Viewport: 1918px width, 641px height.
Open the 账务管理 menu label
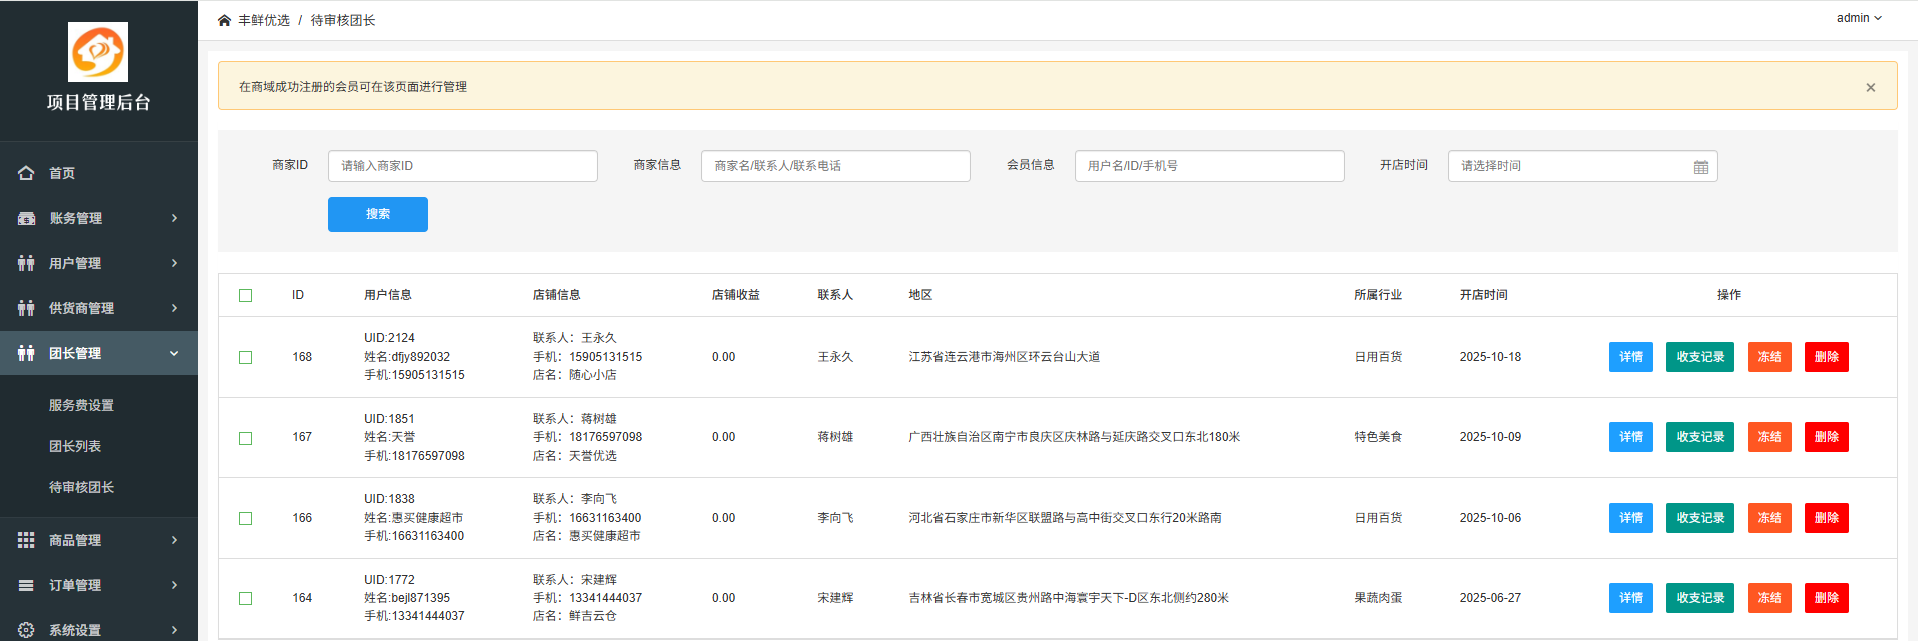75,218
